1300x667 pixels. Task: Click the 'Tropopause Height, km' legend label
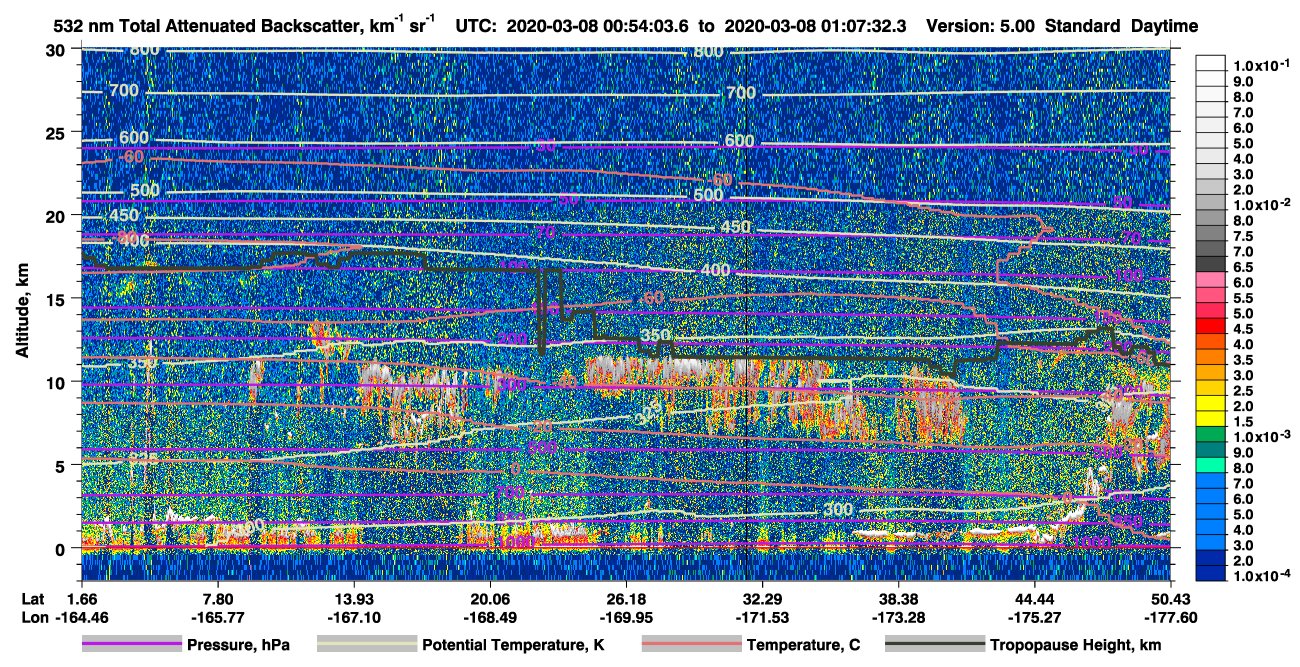pyautogui.click(x=1076, y=646)
